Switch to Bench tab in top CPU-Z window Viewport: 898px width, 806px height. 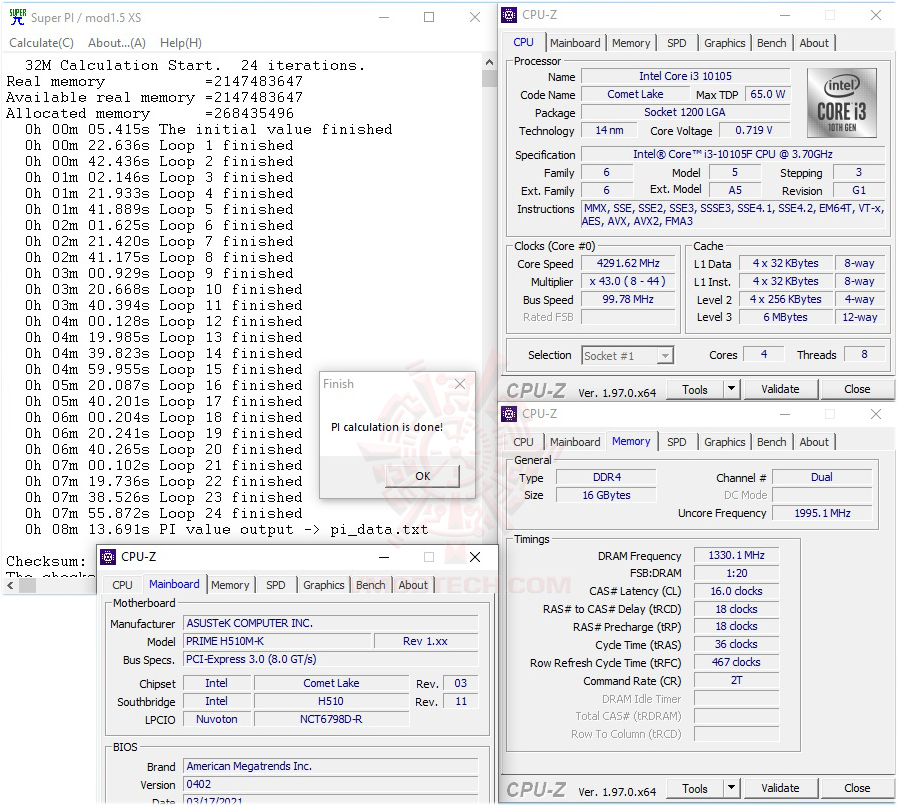click(771, 43)
